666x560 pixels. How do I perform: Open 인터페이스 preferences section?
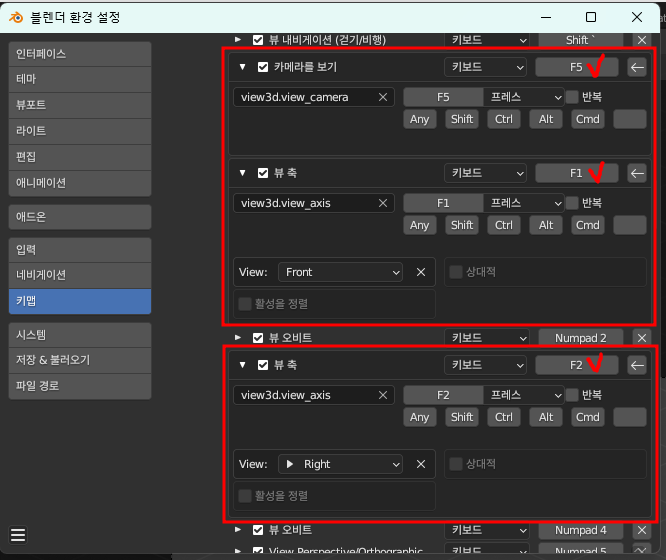80,54
